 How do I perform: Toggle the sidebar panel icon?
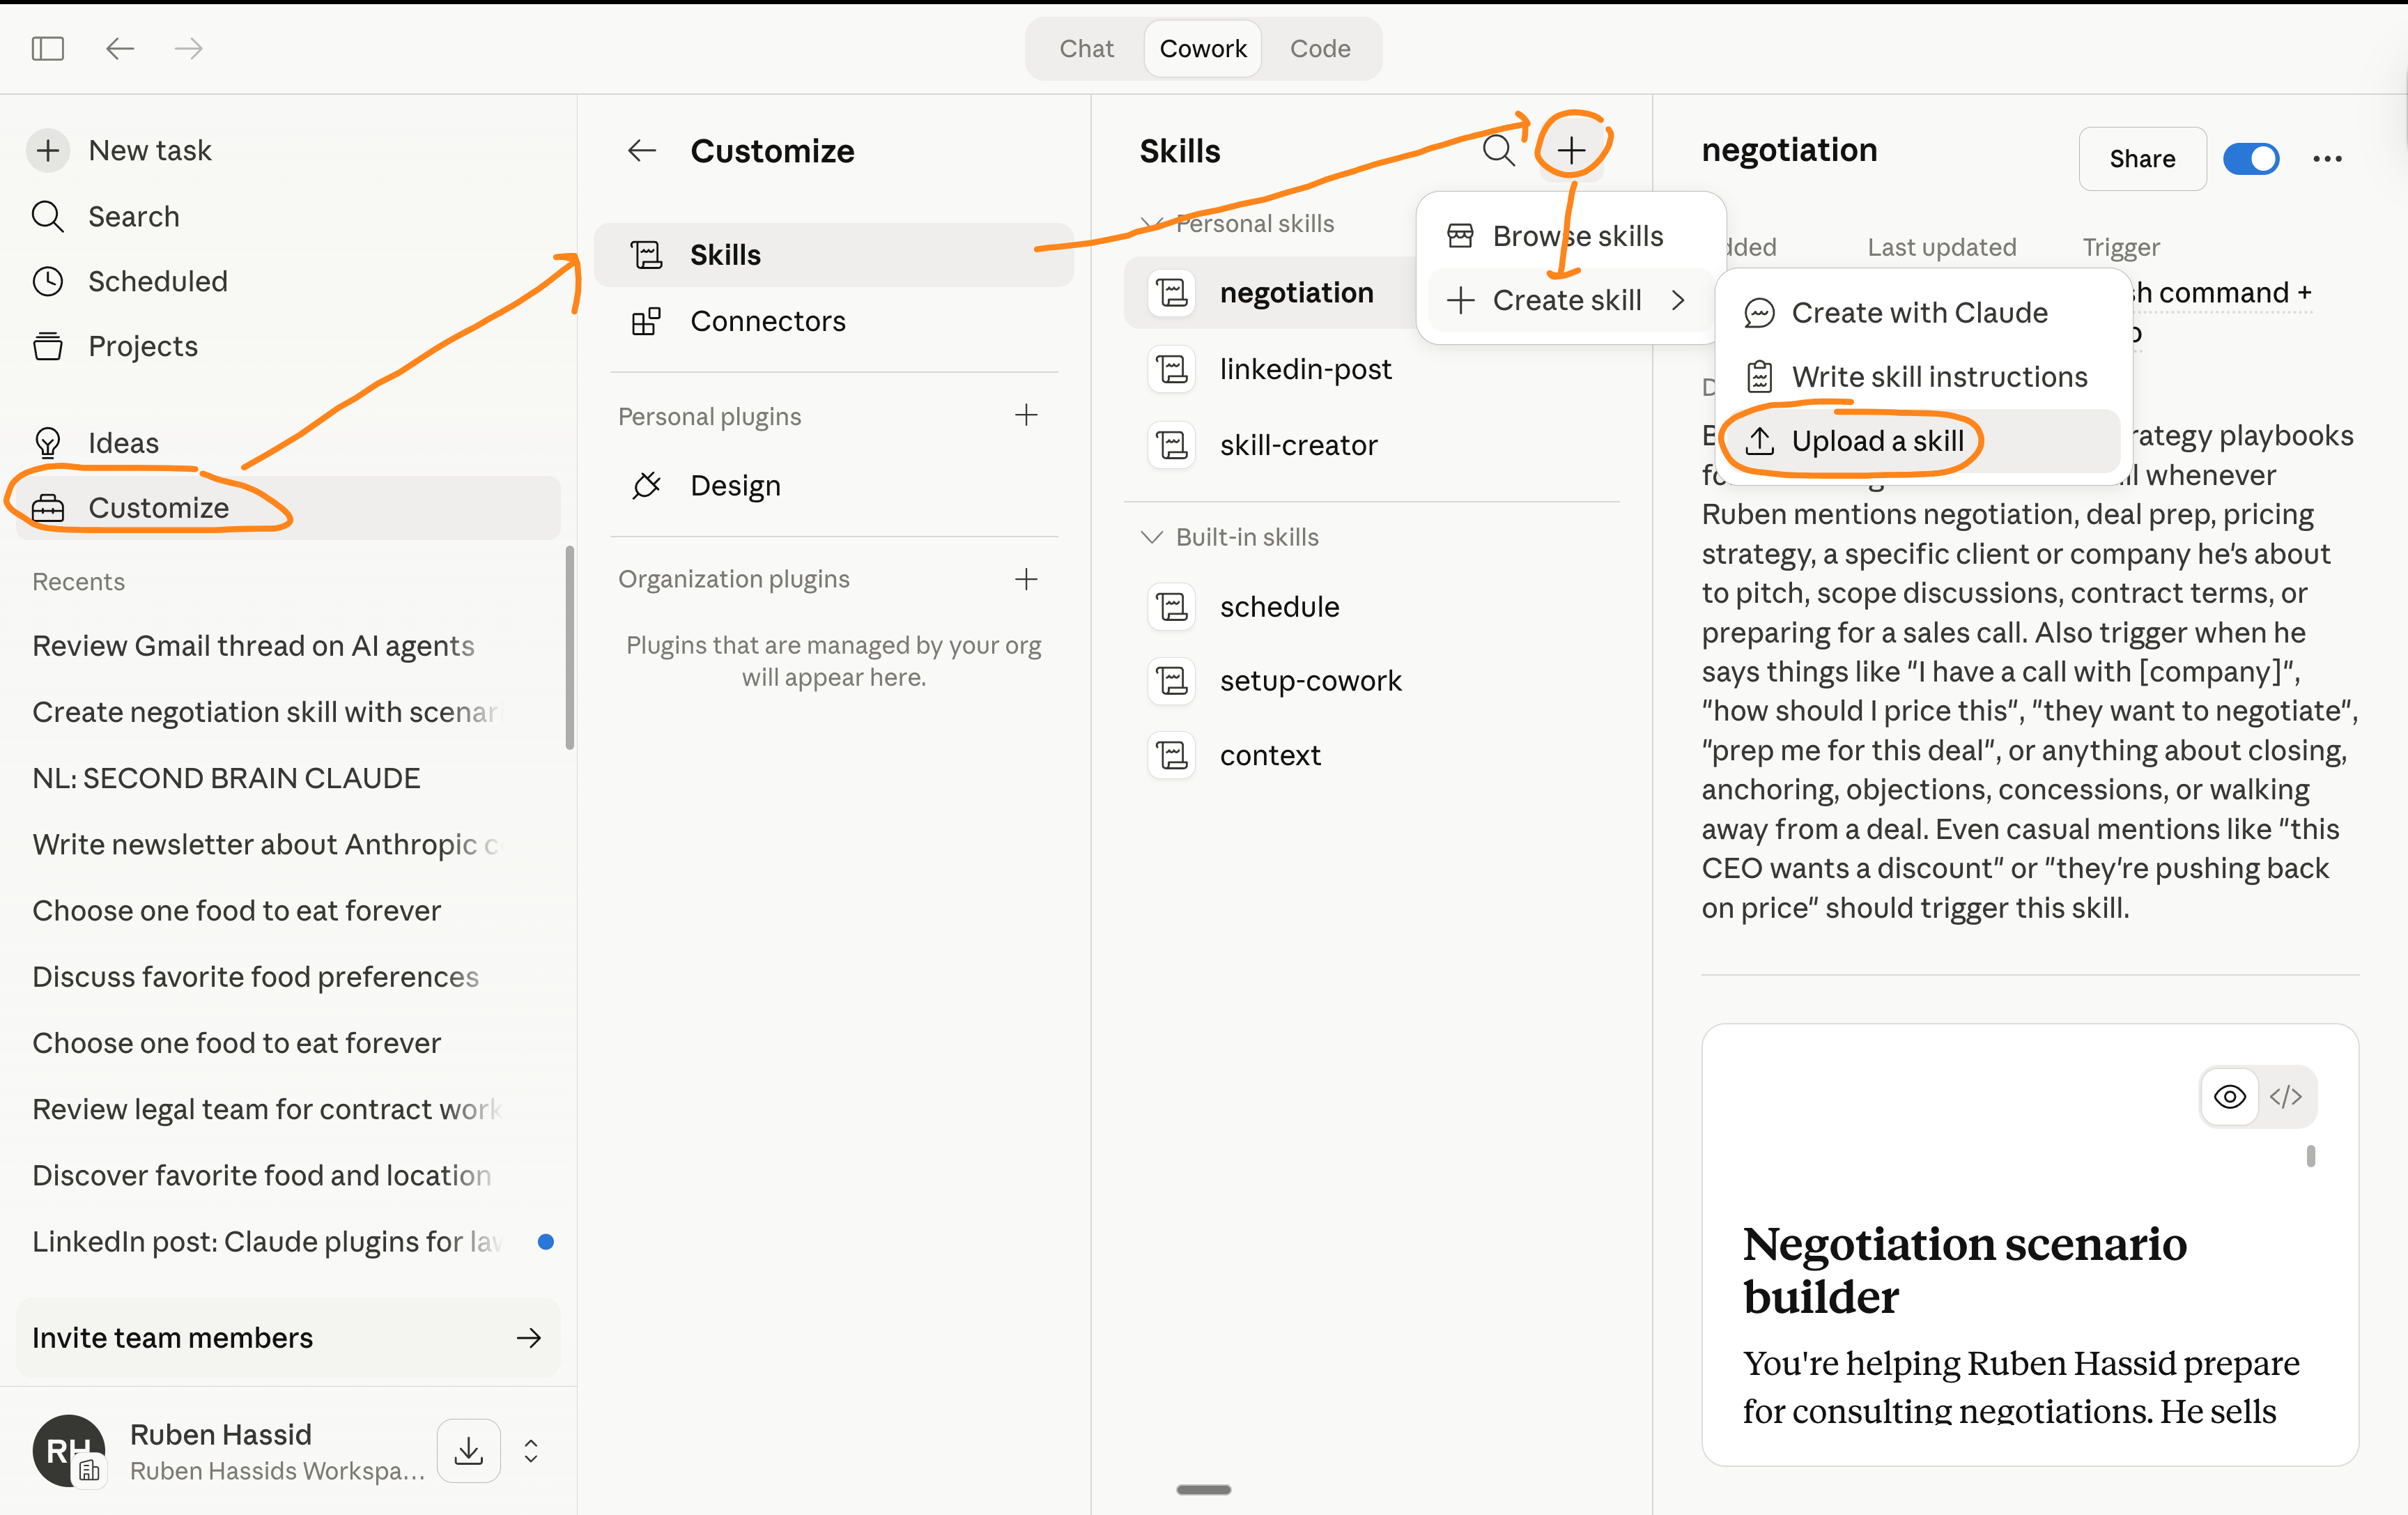coord(47,48)
